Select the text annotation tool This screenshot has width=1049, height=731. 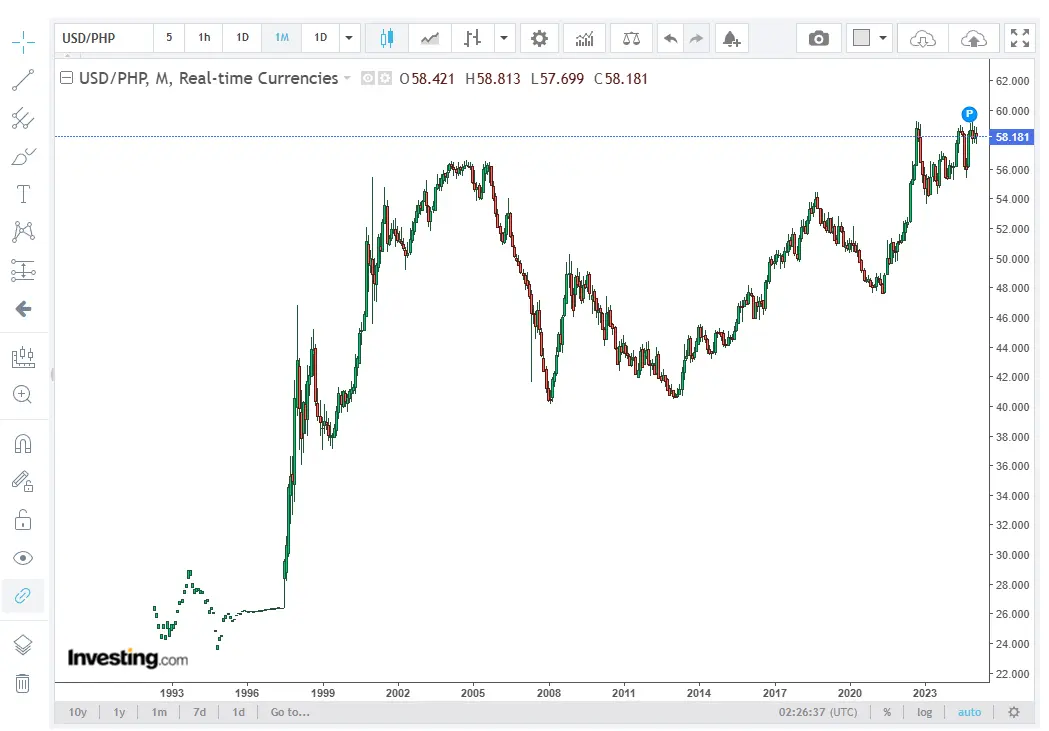[x=23, y=195]
